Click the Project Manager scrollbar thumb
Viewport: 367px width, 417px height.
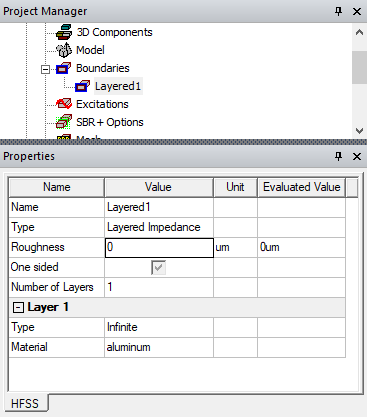point(359,67)
